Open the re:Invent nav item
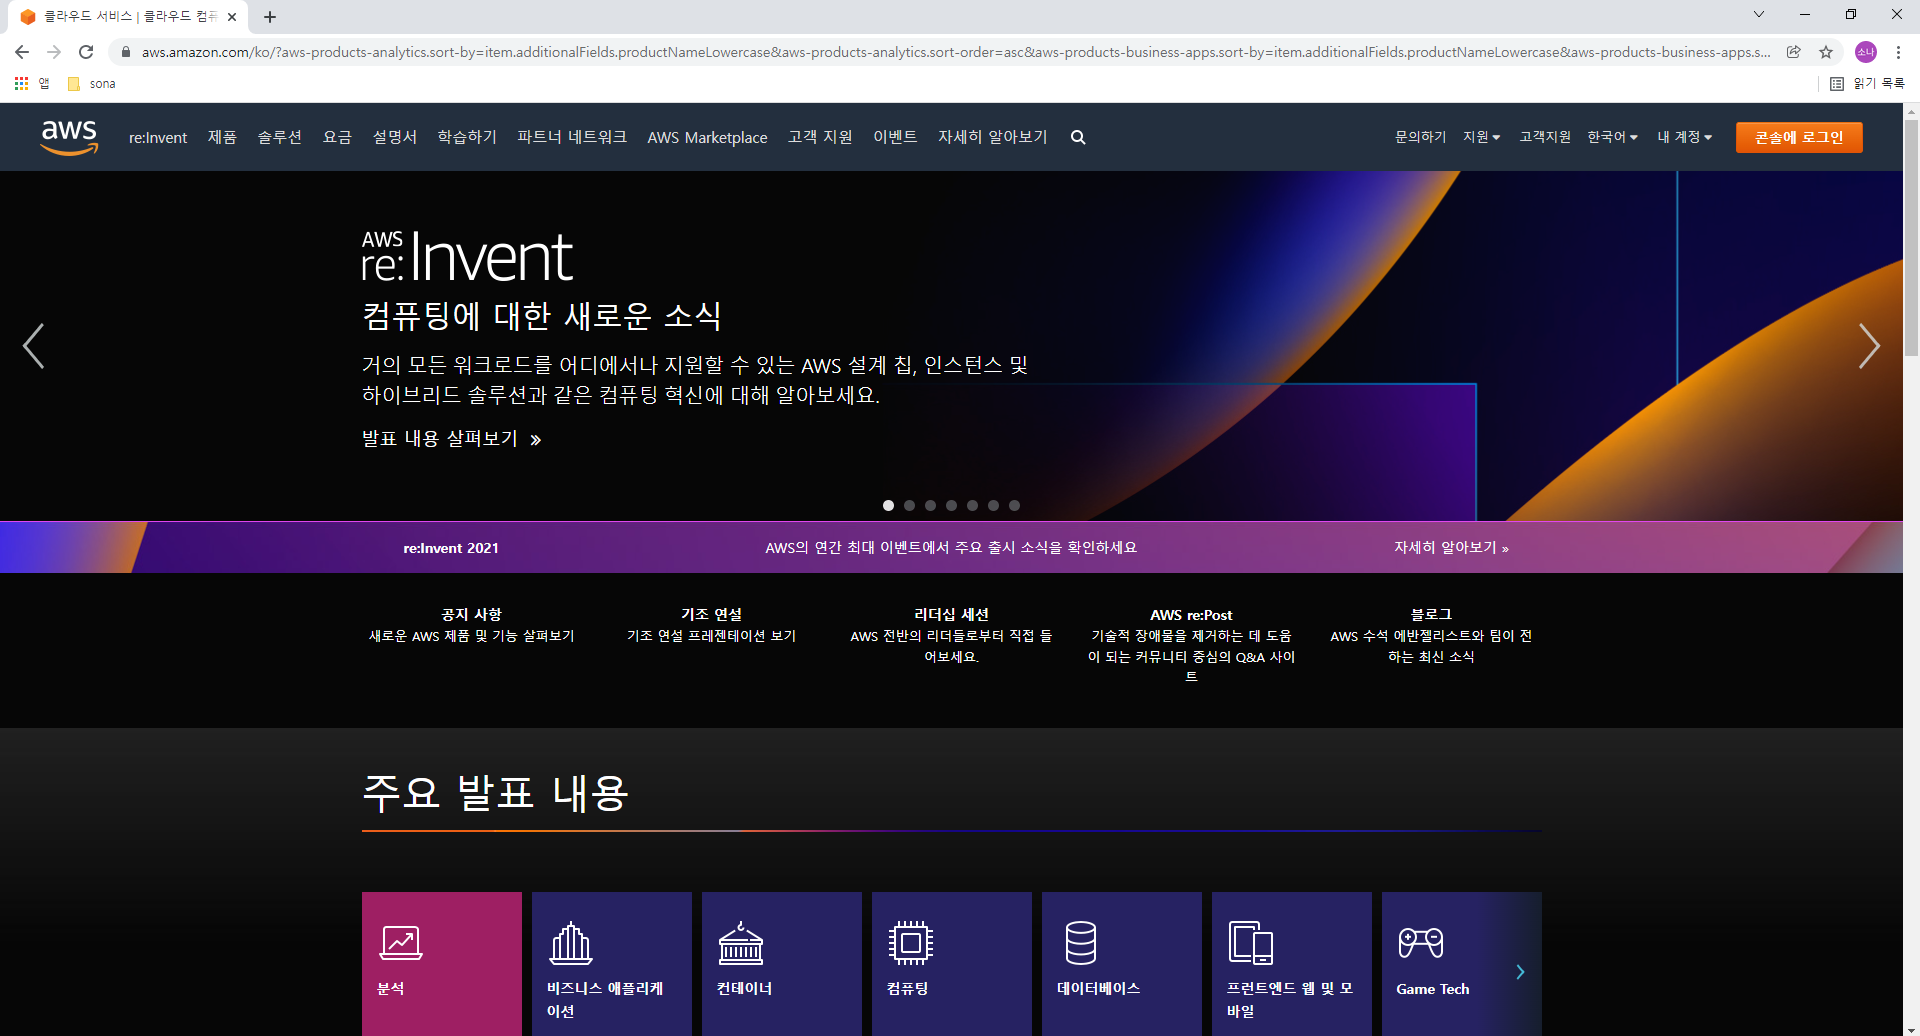 tap(158, 137)
